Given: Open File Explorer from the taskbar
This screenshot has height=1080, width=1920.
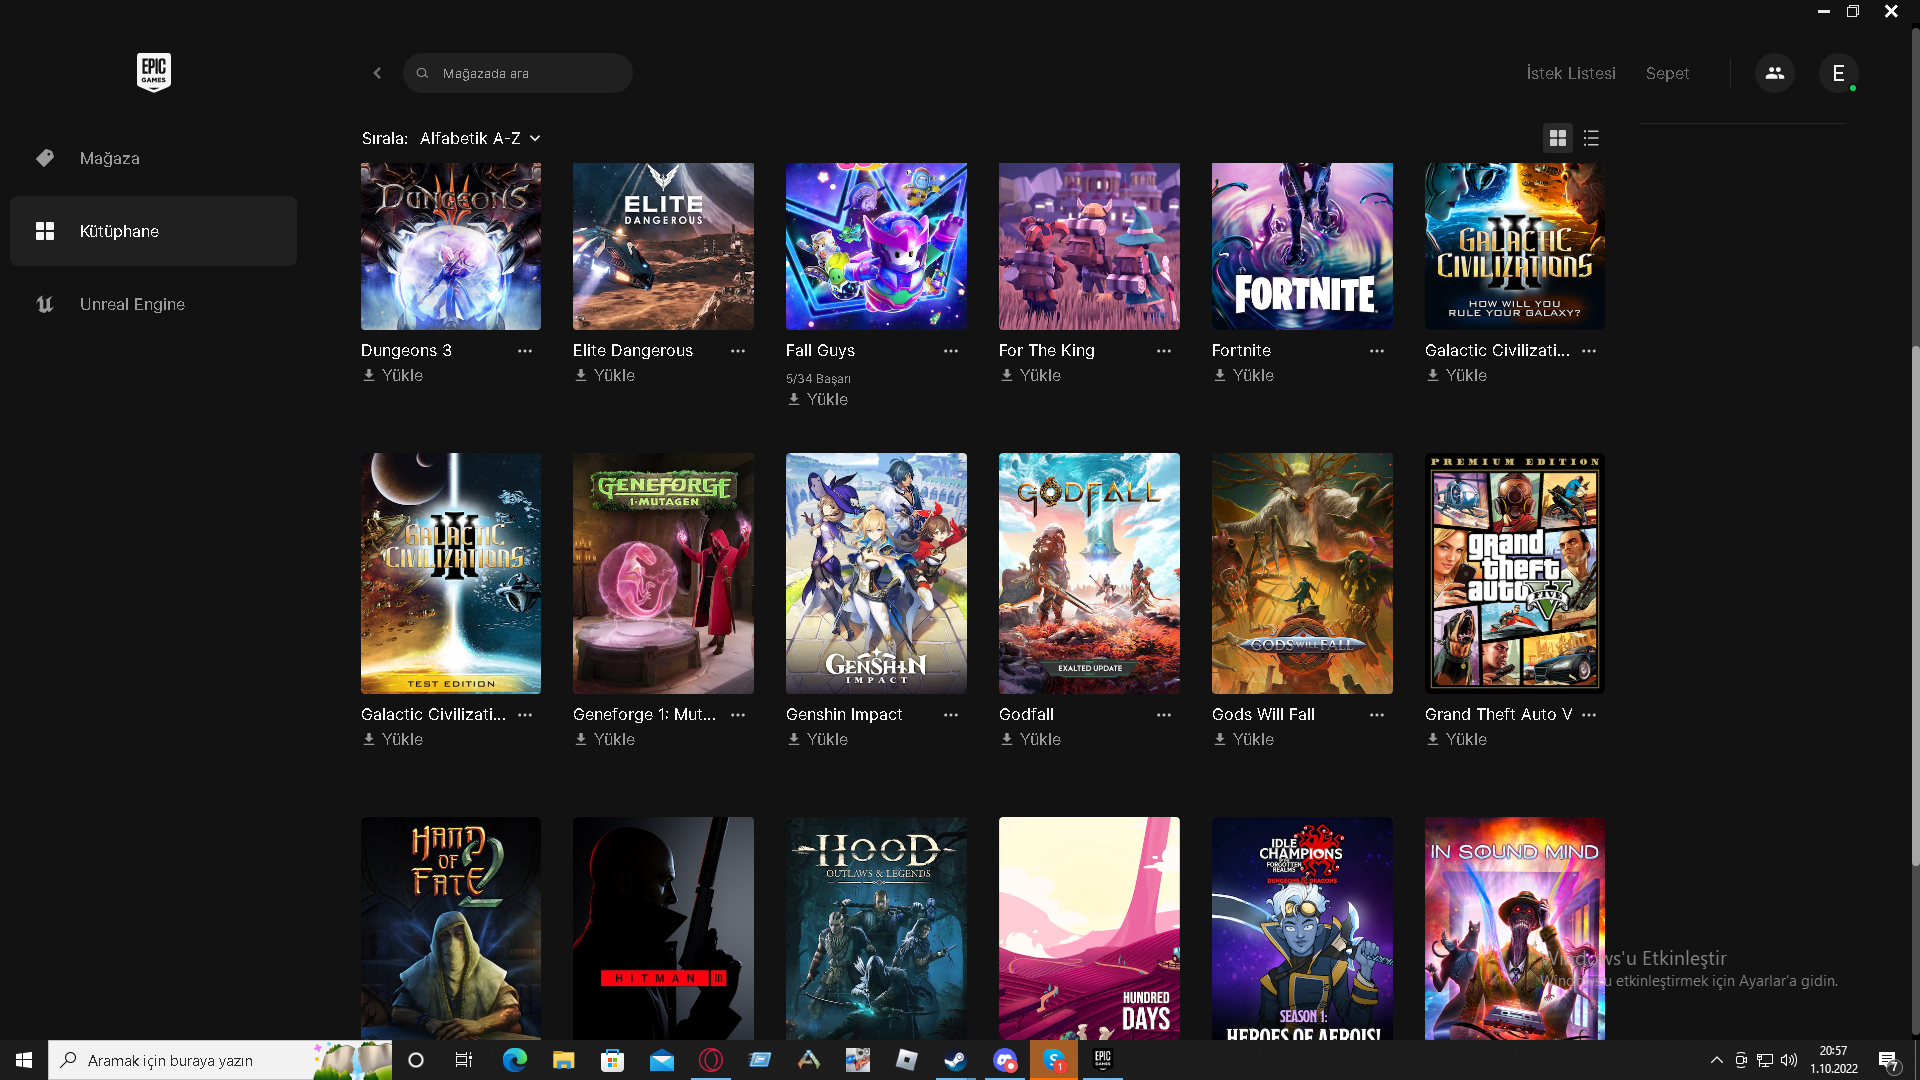Looking at the screenshot, I should [564, 1060].
